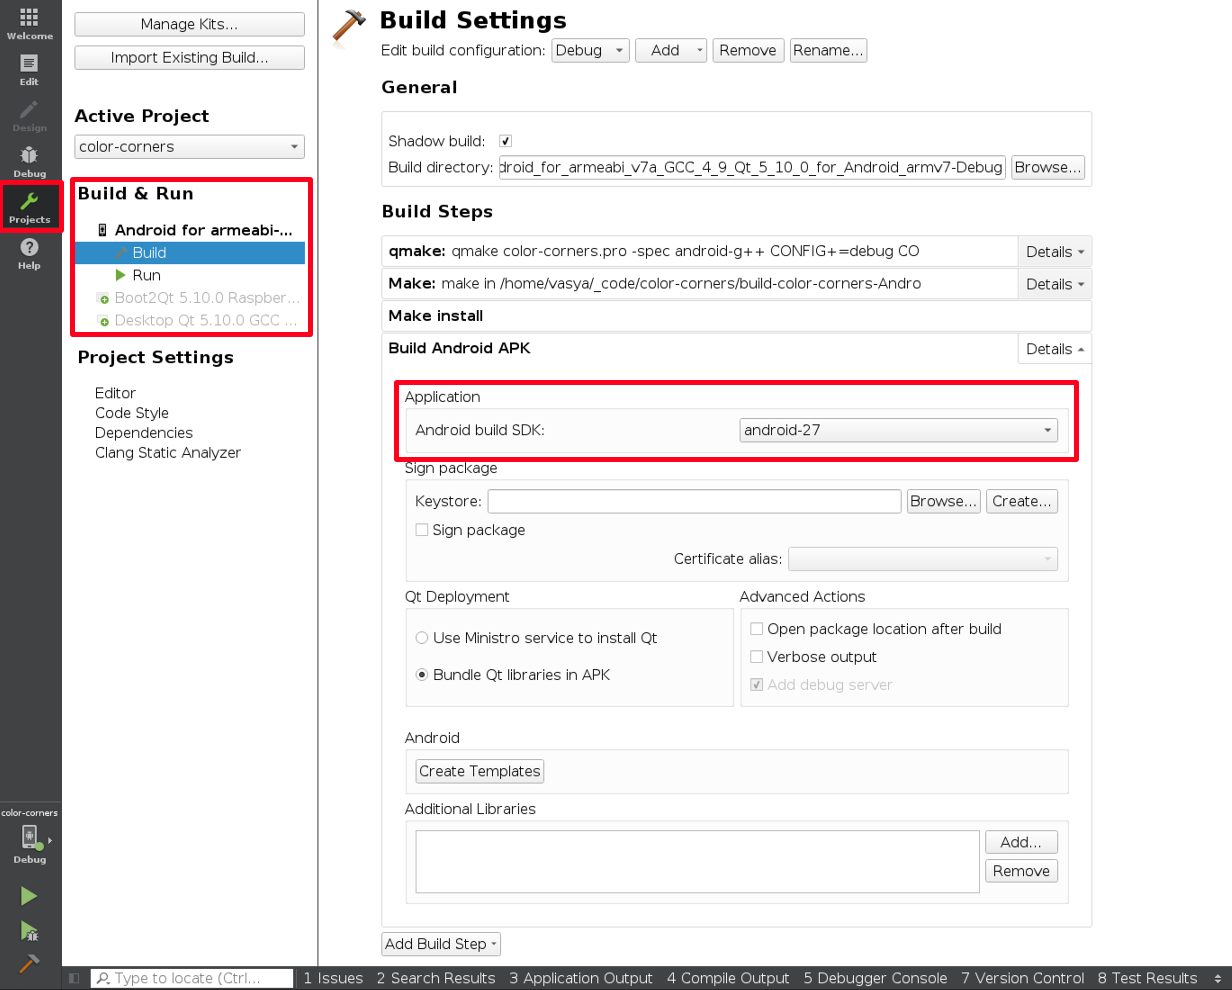Open Code Style project settings
Screen dimensions: 1232x990
tap(132, 413)
